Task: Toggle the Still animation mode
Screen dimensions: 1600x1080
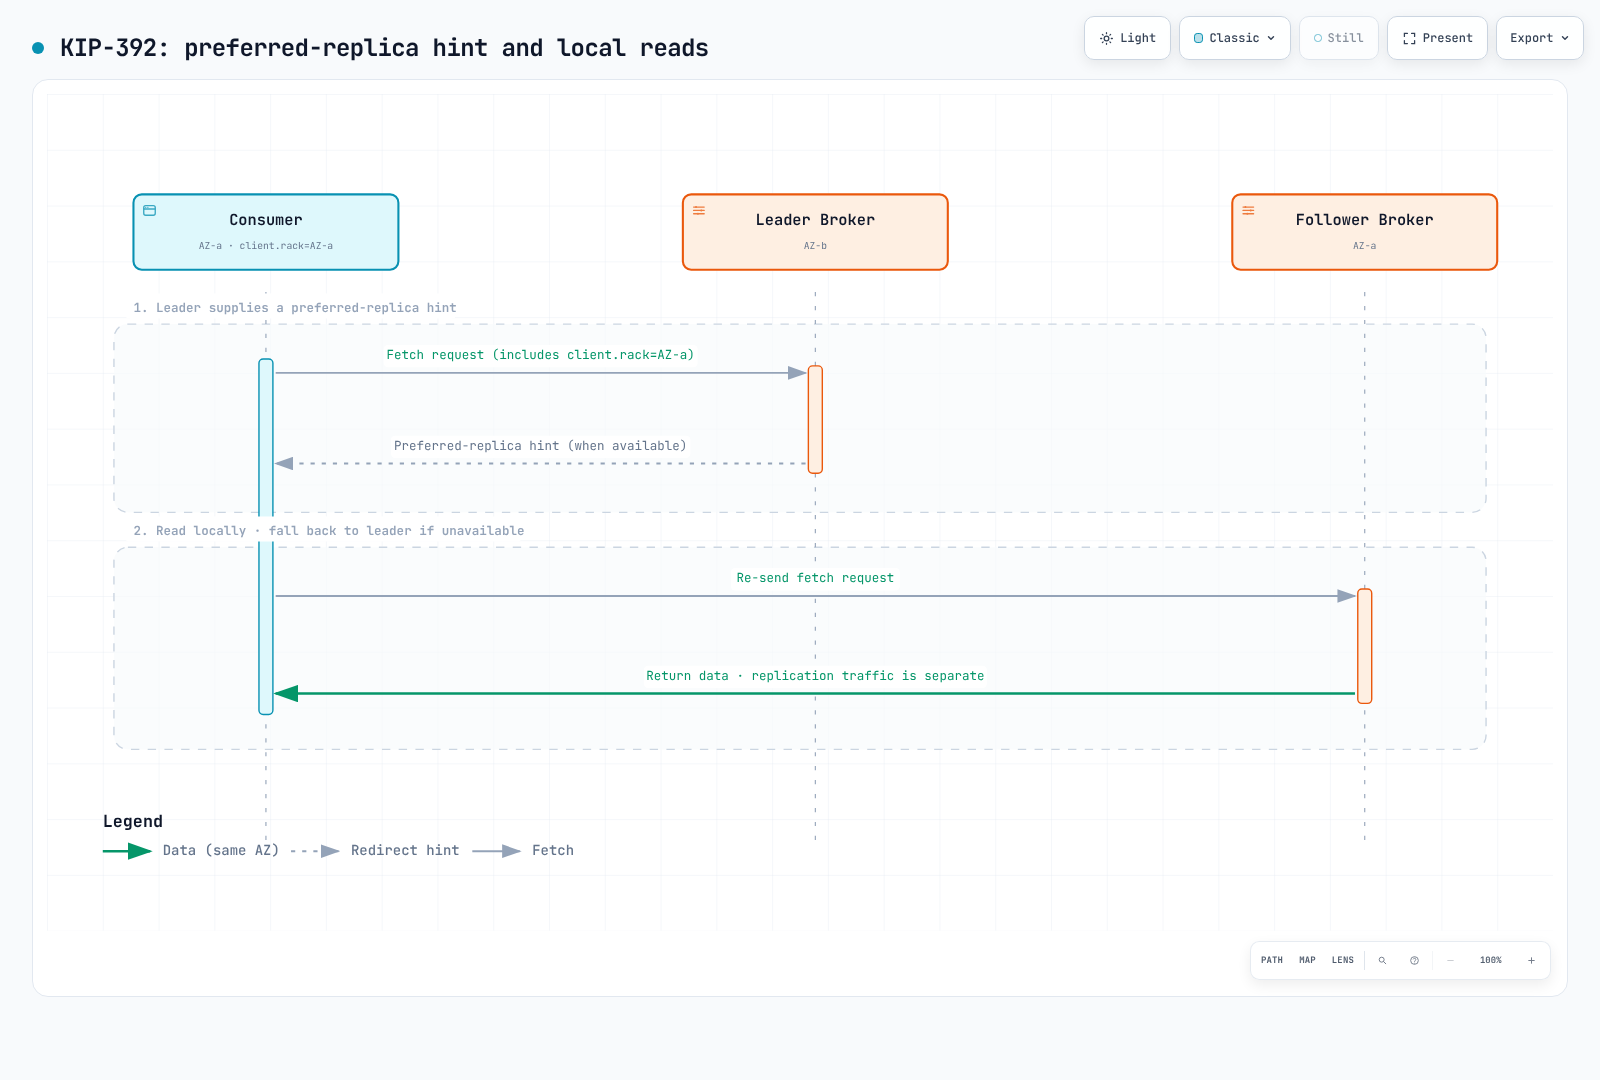Action: [x=1339, y=38]
